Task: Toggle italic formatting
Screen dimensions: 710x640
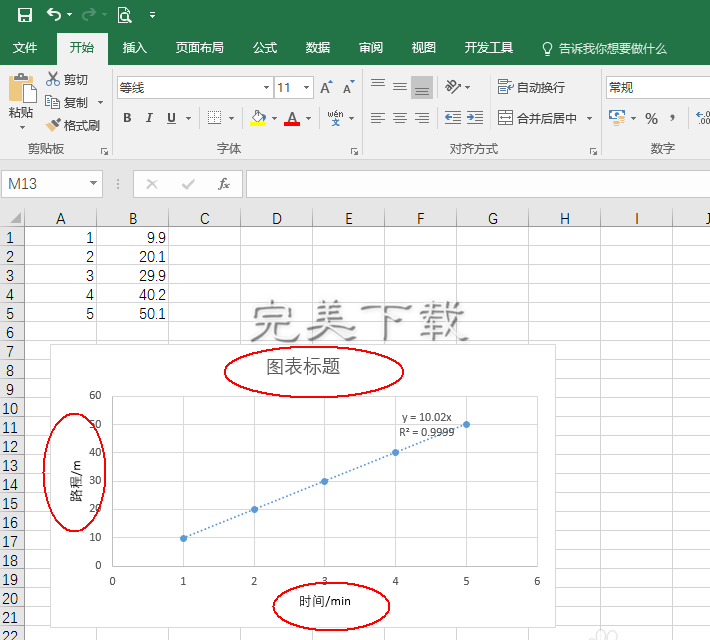Action: (x=149, y=118)
